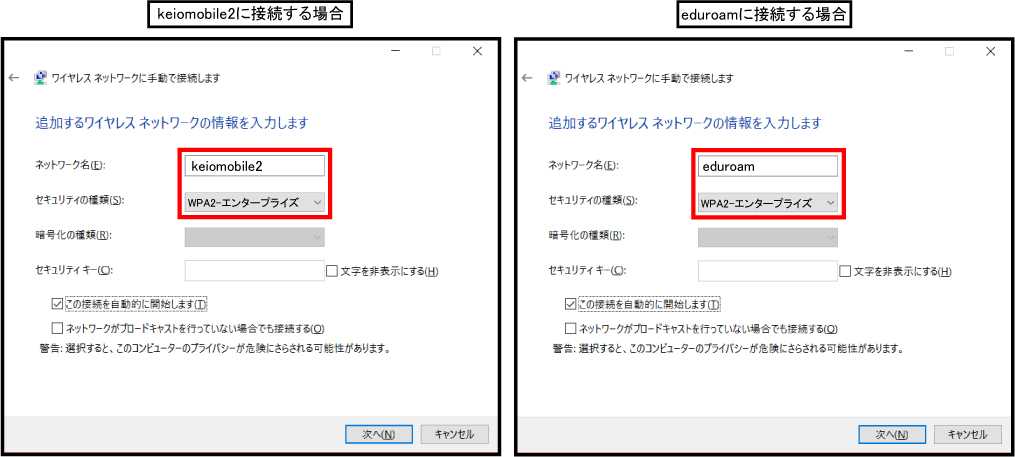Enable hide characters checkbox in keiomobile2 dialog

(332, 271)
